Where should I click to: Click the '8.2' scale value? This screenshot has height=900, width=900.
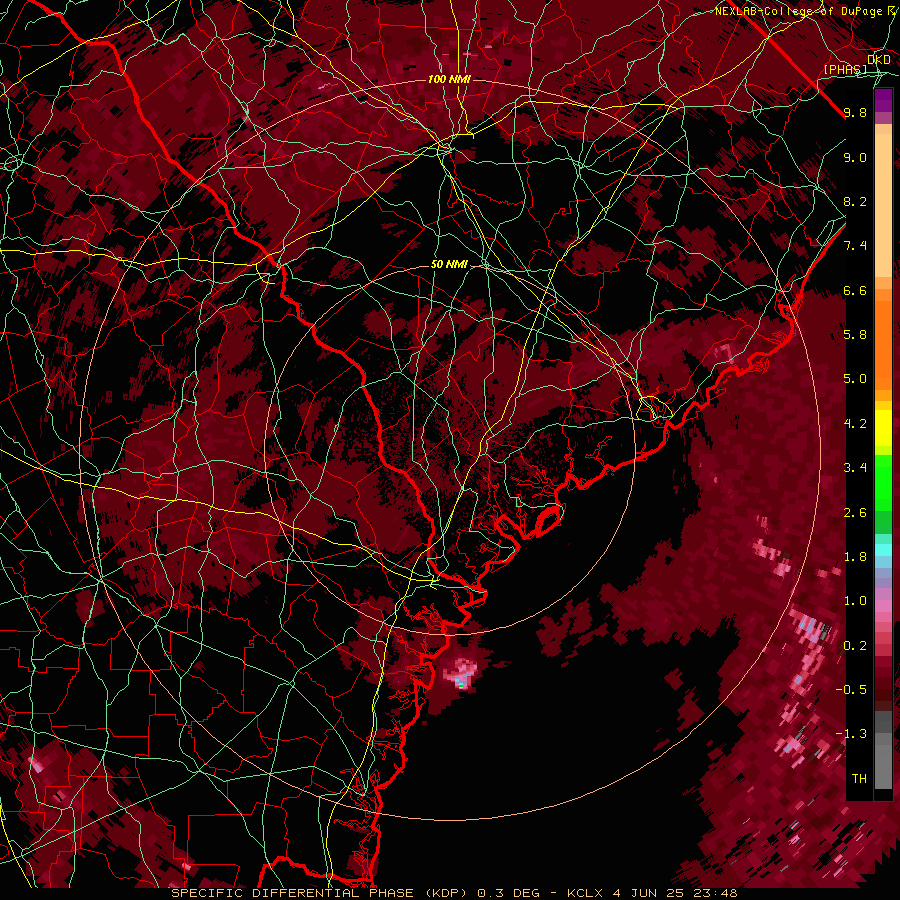coord(855,201)
